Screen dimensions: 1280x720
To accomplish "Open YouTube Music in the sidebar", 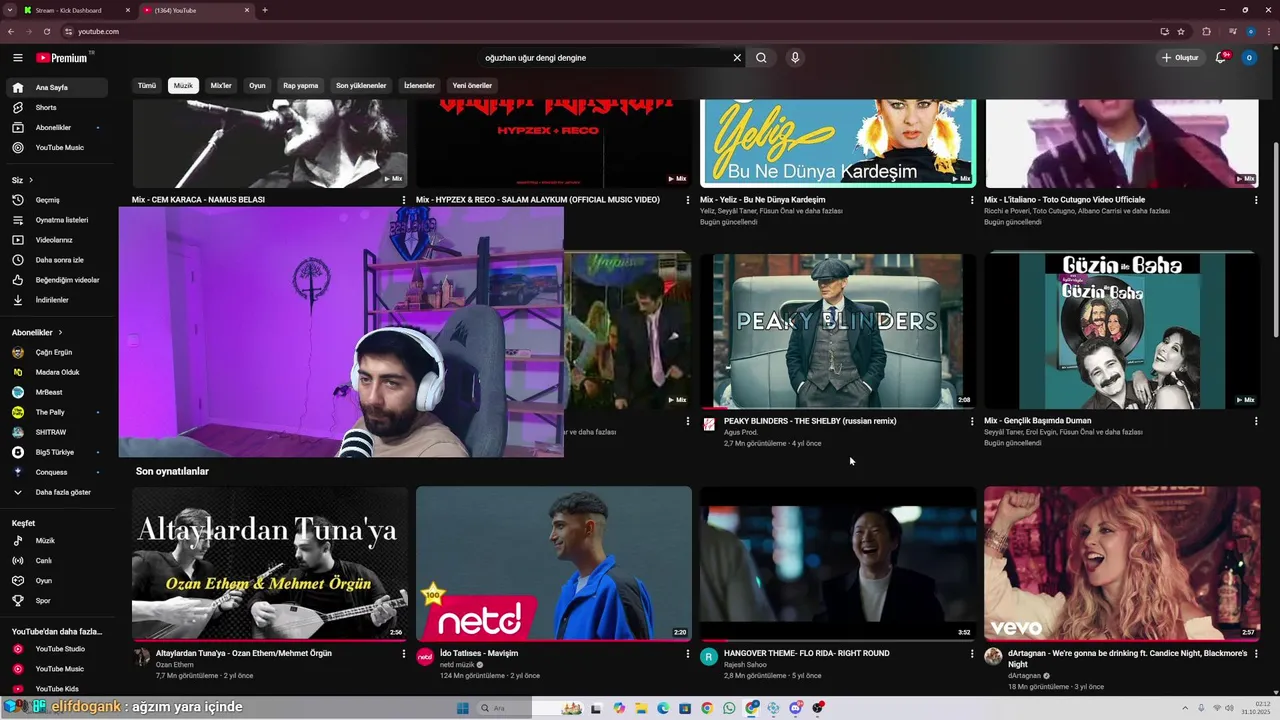I will pos(57,148).
